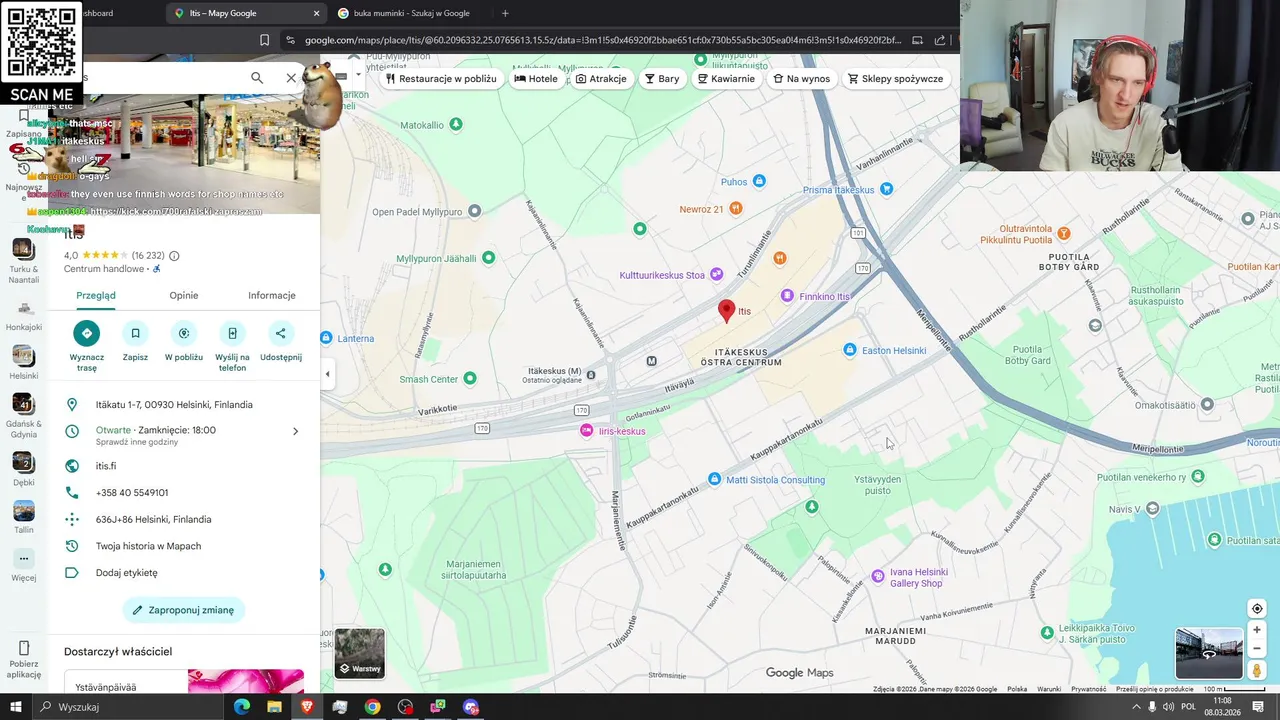This screenshot has height=720, width=1280.
Task: Click the Finnkino Itis cinema marker
Action: [x=788, y=296]
